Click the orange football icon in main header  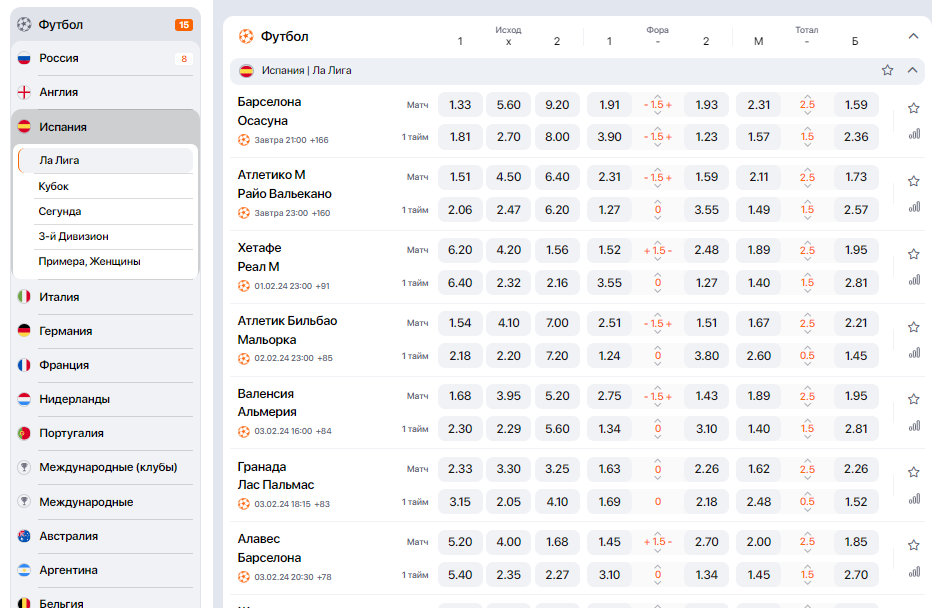246,36
